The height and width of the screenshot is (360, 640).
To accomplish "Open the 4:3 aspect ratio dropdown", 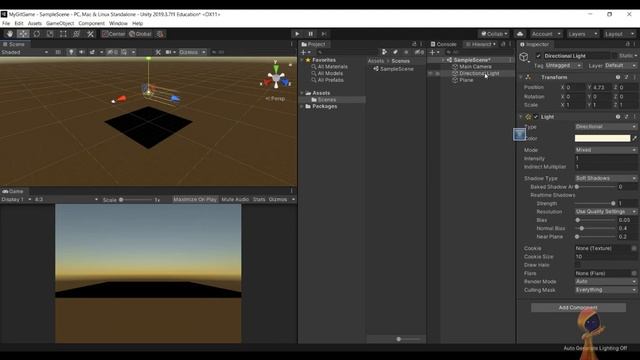I will pyautogui.click(x=67, y=200).
